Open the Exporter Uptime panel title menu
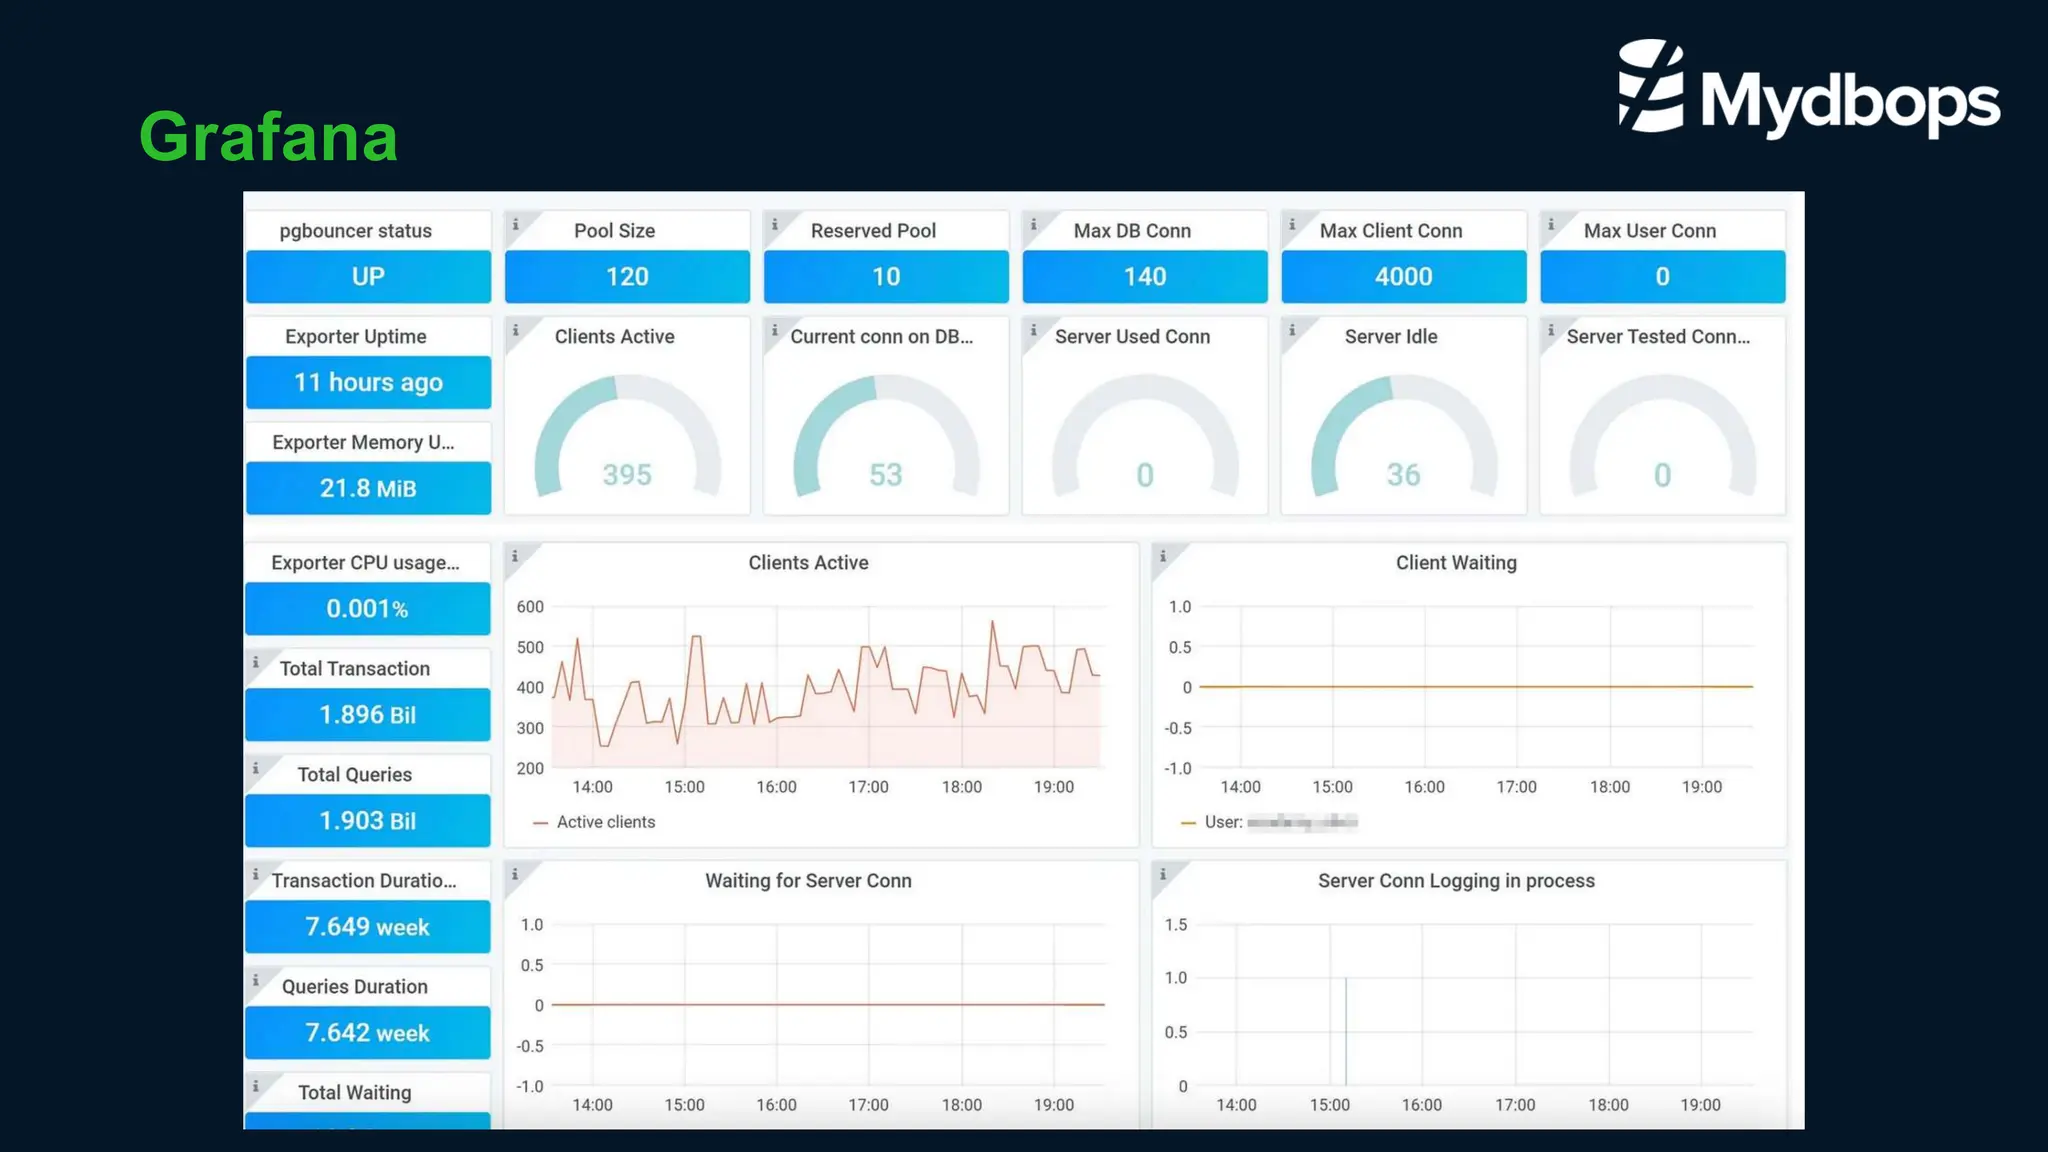The width and height of the screenshot is (2048, 1152). (x=356, y=337)
